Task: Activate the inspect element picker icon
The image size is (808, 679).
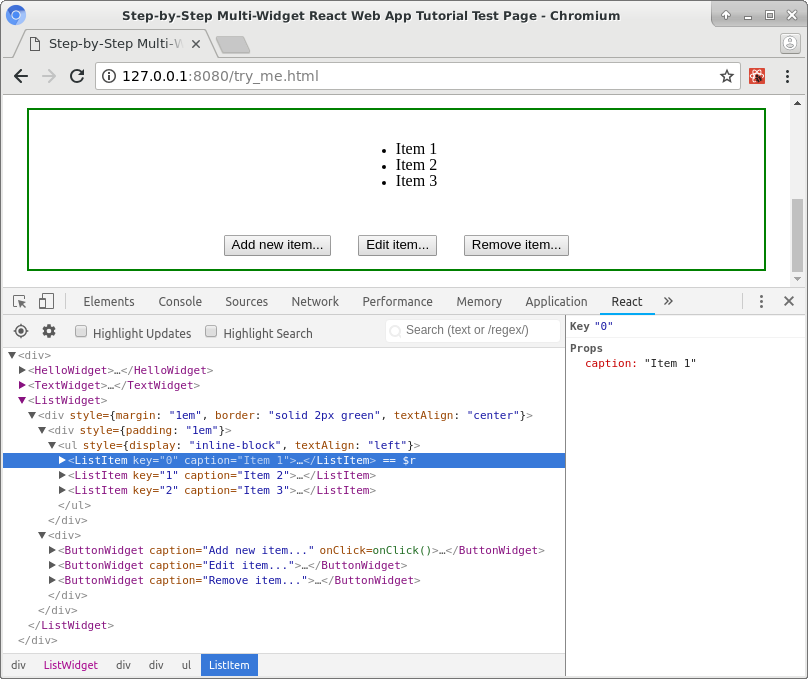Action: (20, 301)
